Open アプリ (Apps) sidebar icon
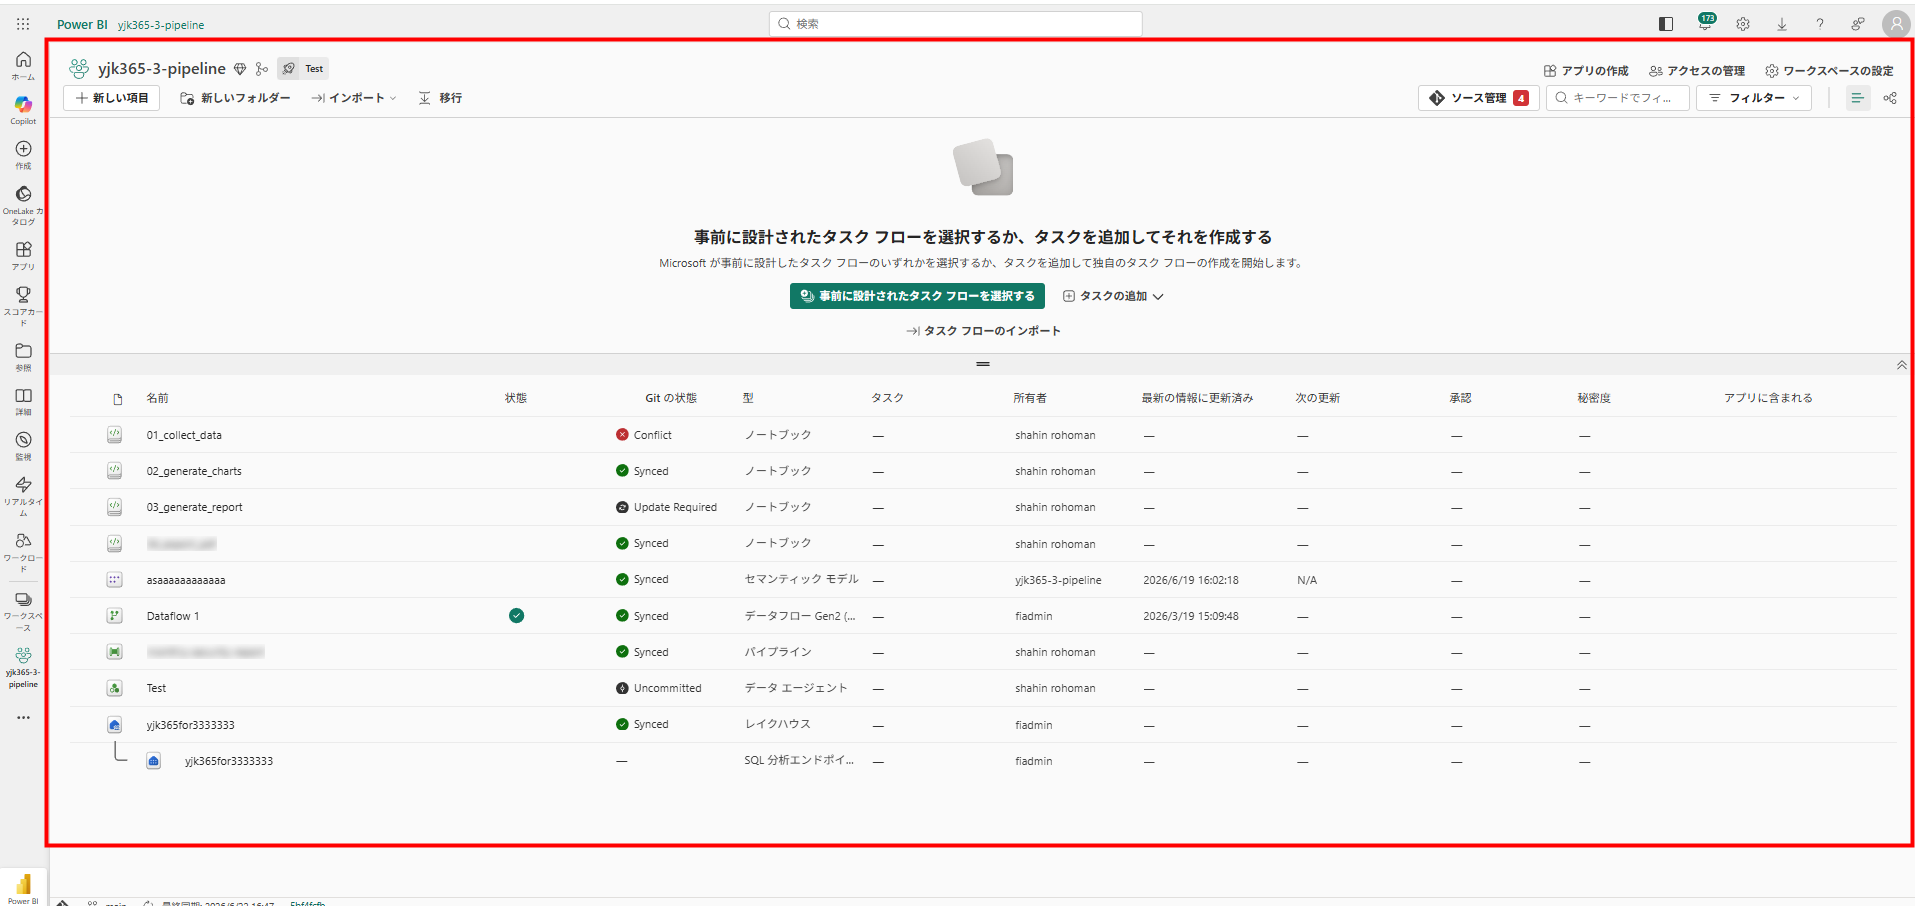Image resolution: width=1915 pixels, height=906 pixels. [23, 255]
